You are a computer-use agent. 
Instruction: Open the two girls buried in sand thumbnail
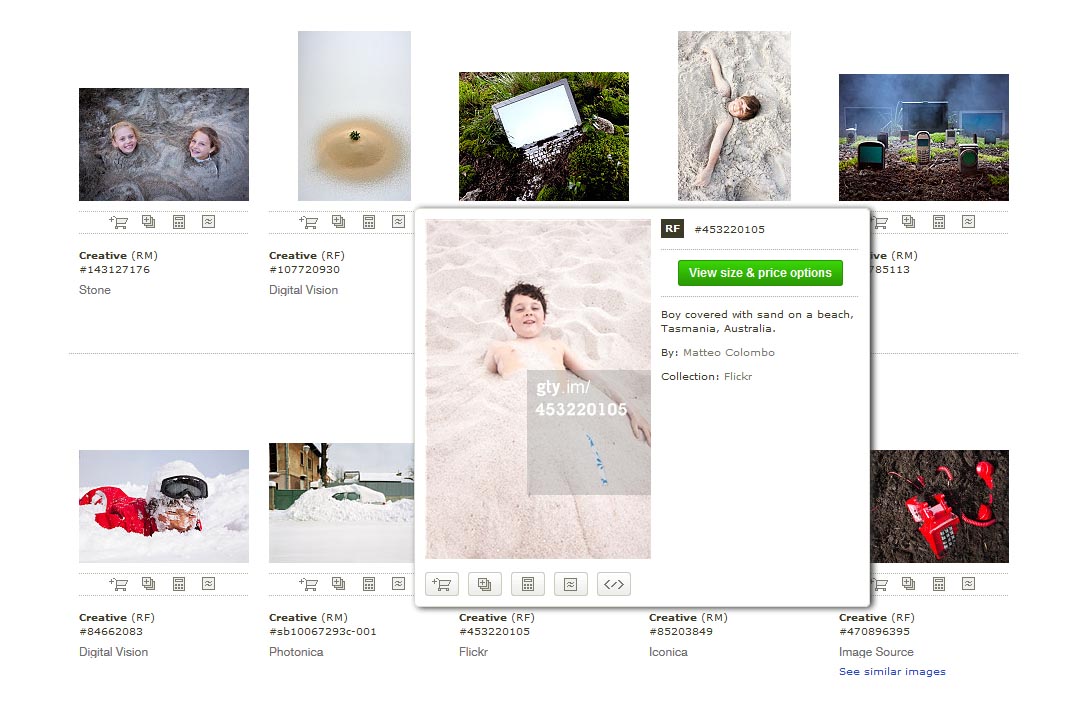click(164, 145)
